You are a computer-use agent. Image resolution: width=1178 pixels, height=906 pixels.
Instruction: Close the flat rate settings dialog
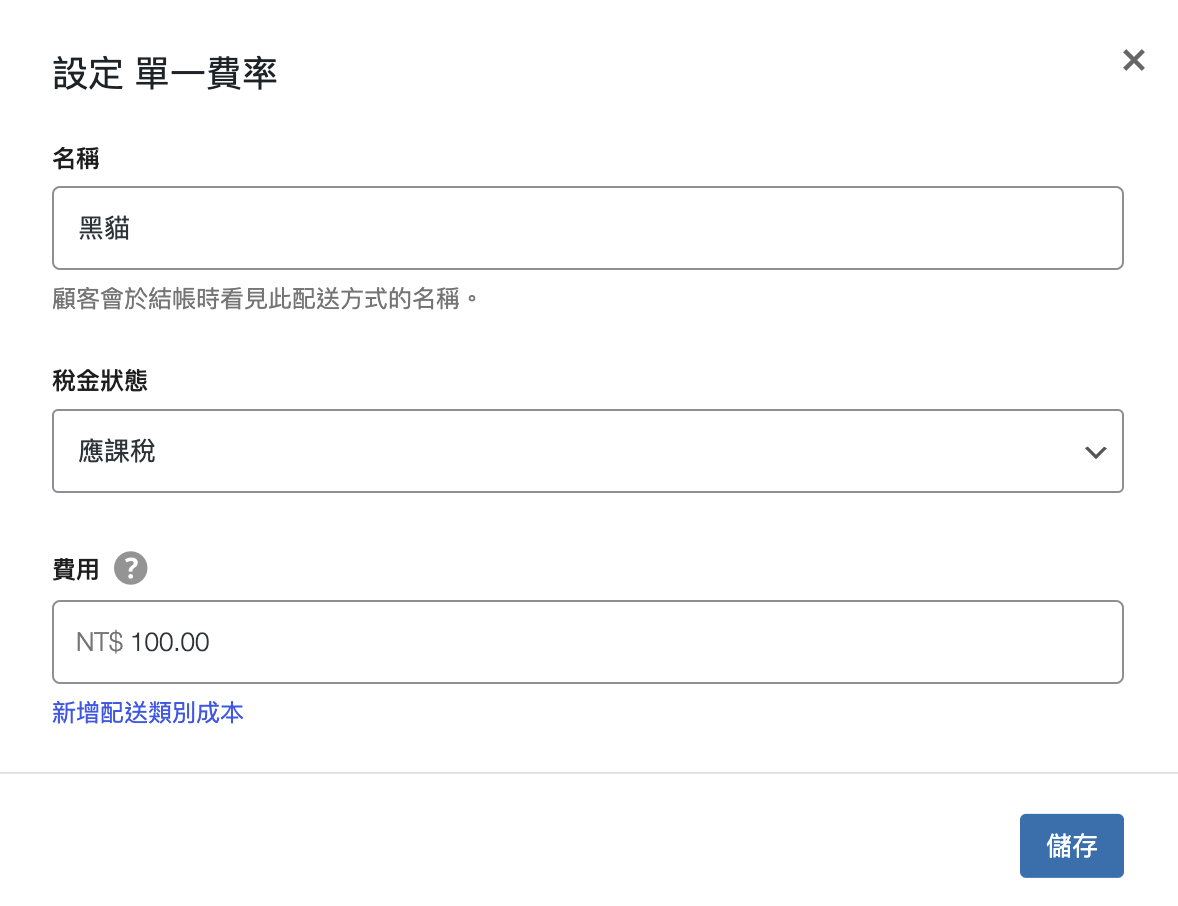pos(1133,61)
